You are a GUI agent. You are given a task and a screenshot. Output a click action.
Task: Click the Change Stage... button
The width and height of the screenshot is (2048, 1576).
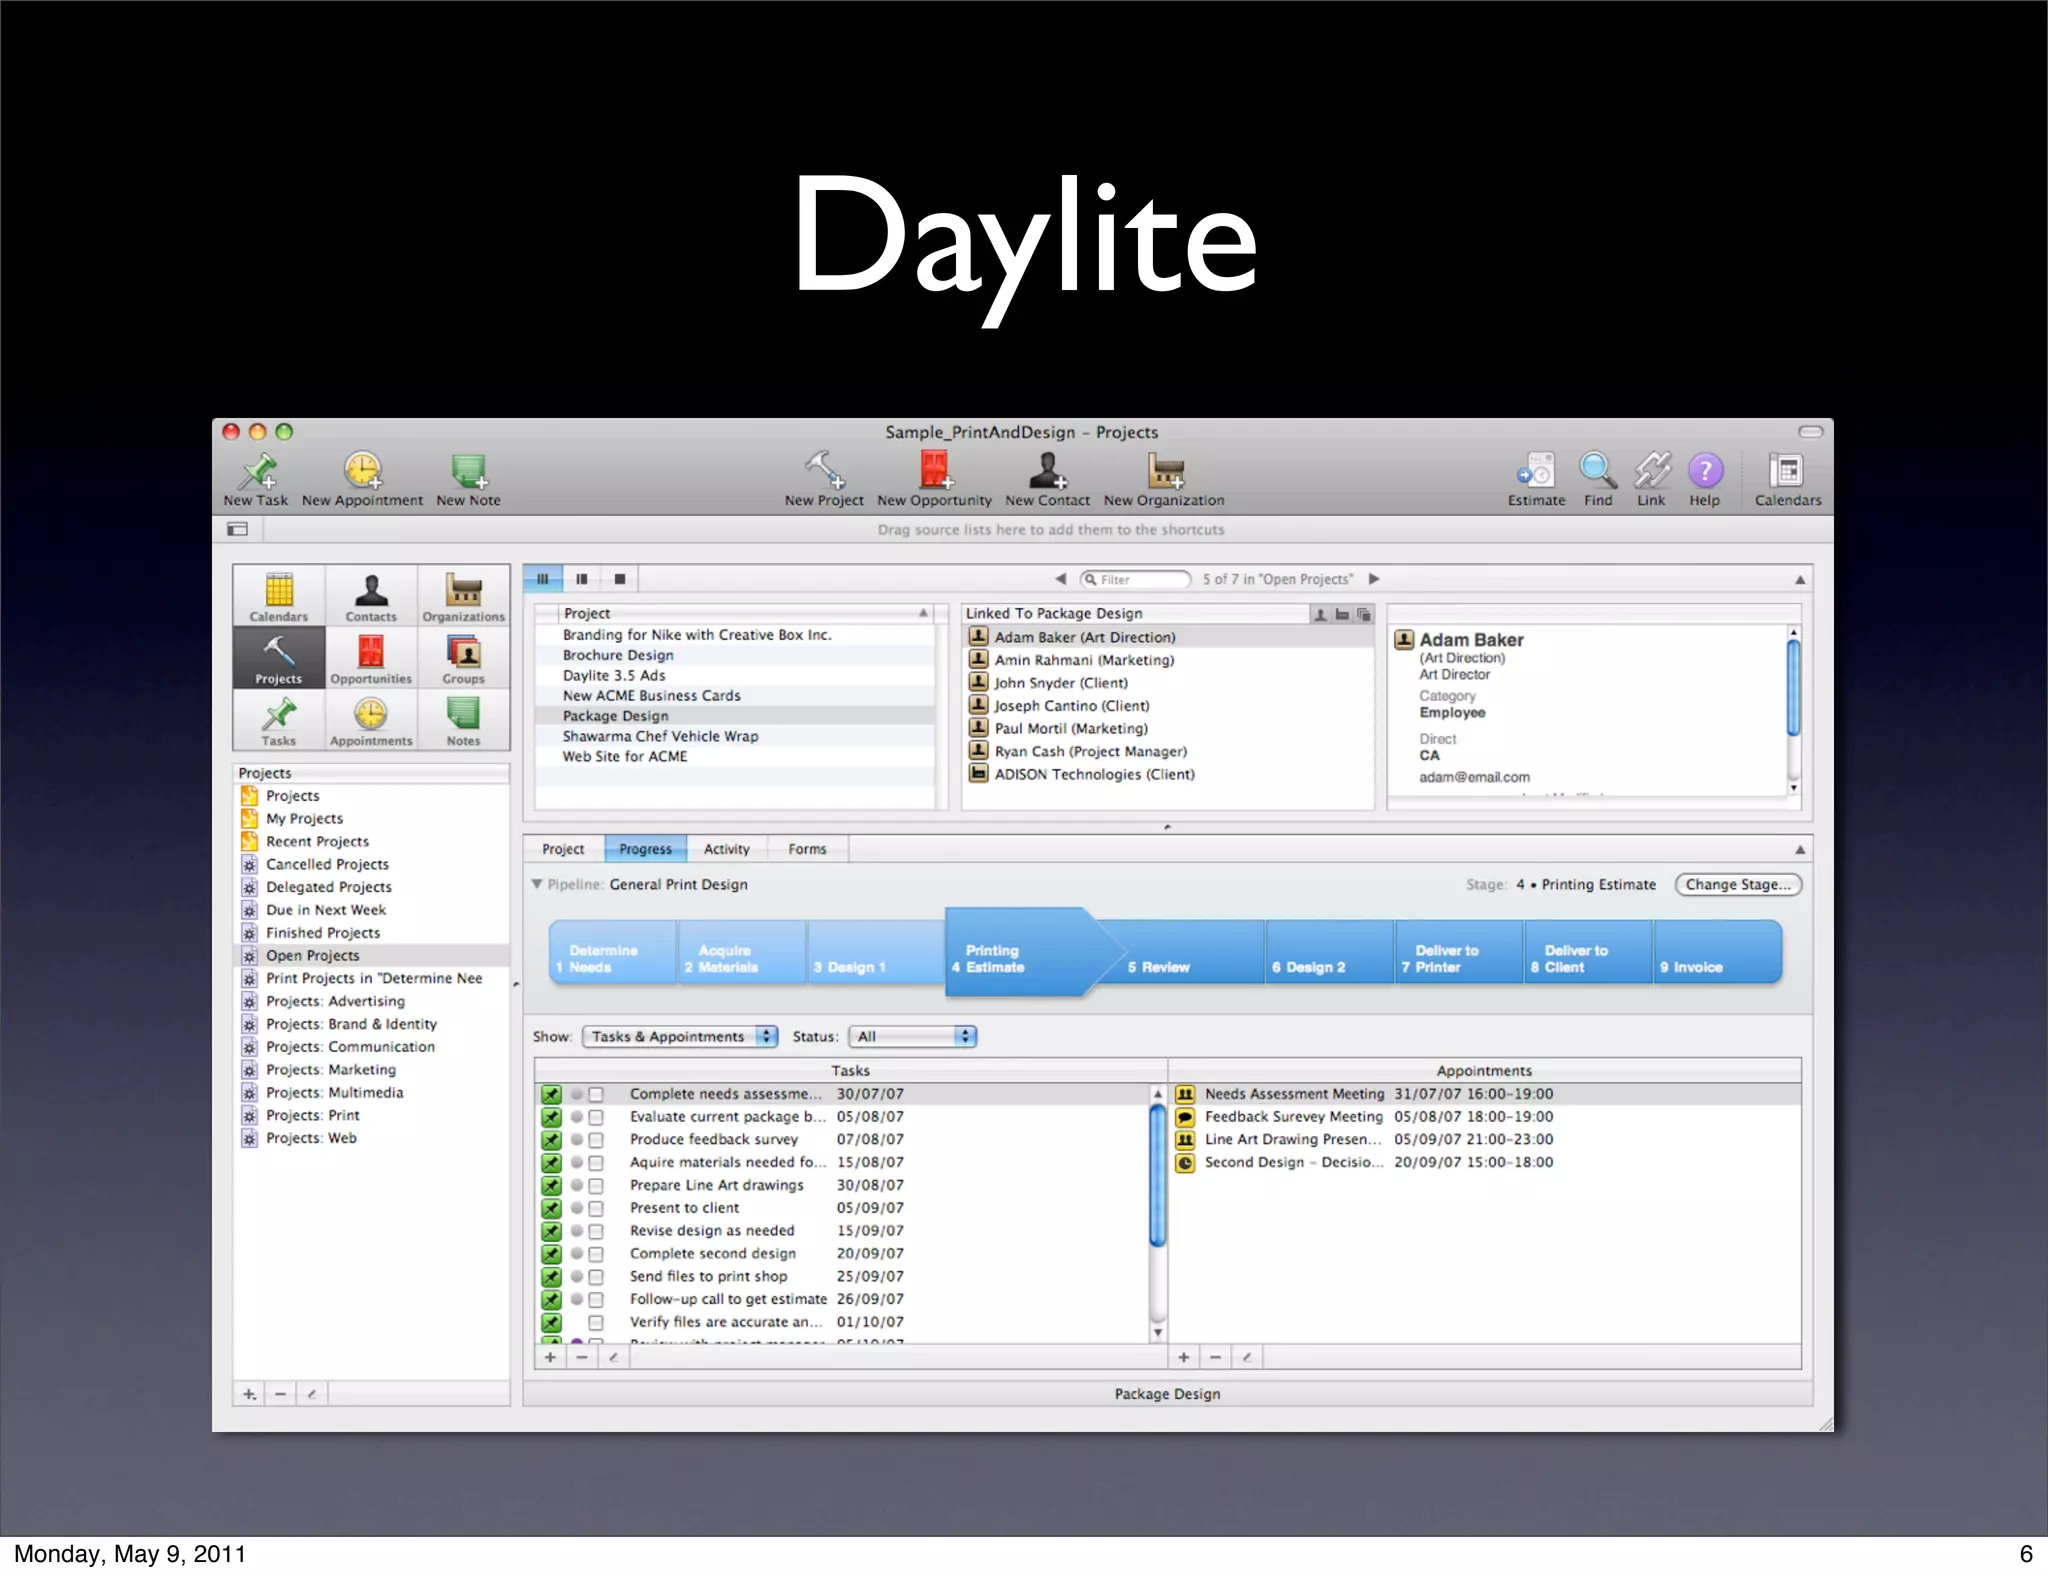pos(1738,885)
